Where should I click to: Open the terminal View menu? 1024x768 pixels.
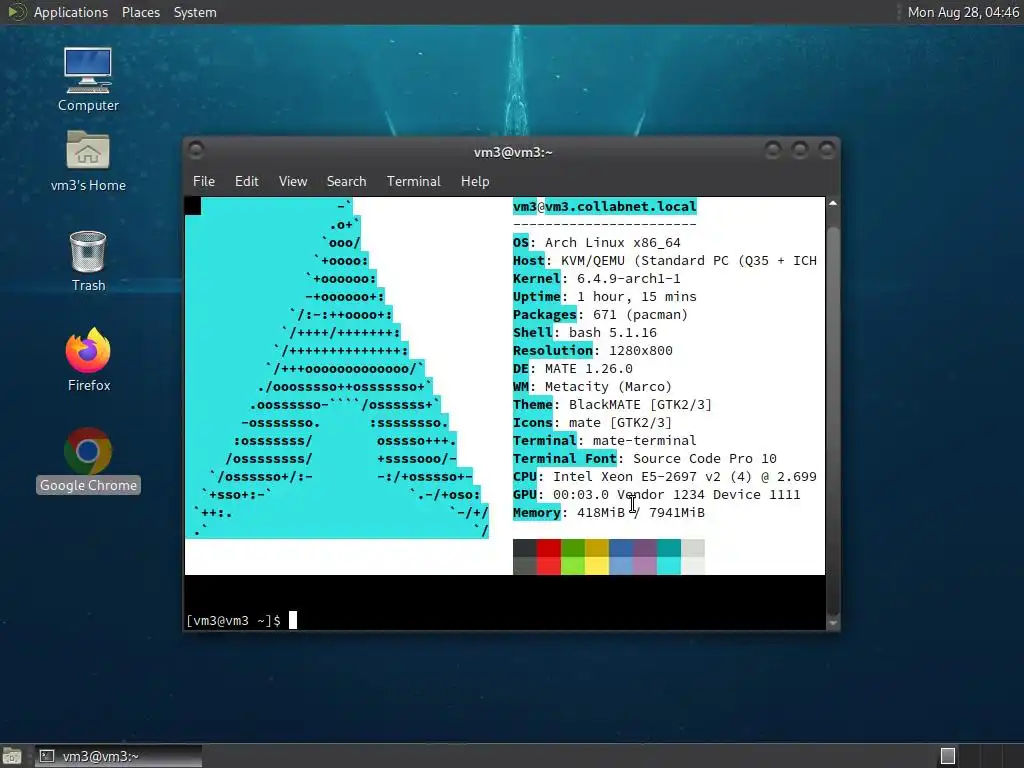(x=293, y=181)
